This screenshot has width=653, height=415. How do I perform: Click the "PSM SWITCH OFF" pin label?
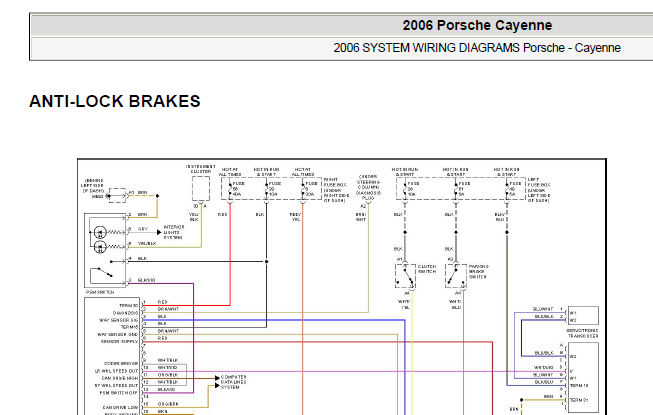119,393
